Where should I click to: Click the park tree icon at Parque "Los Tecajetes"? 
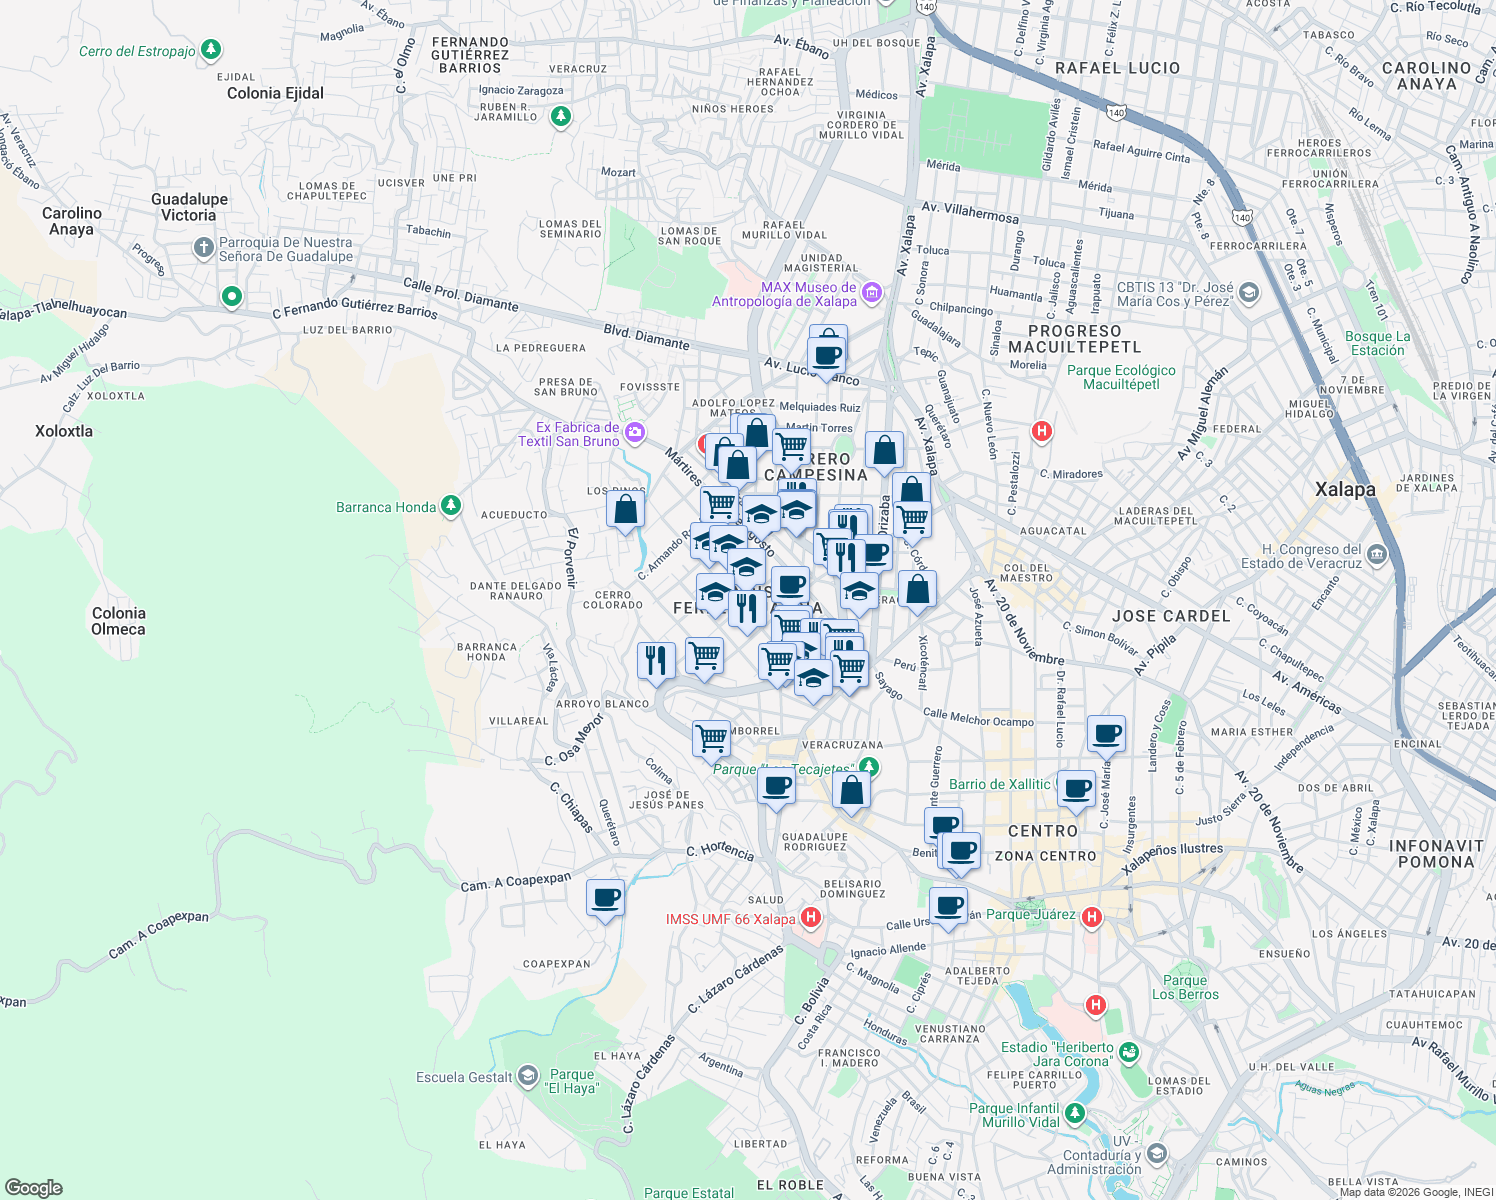(868, 768)
